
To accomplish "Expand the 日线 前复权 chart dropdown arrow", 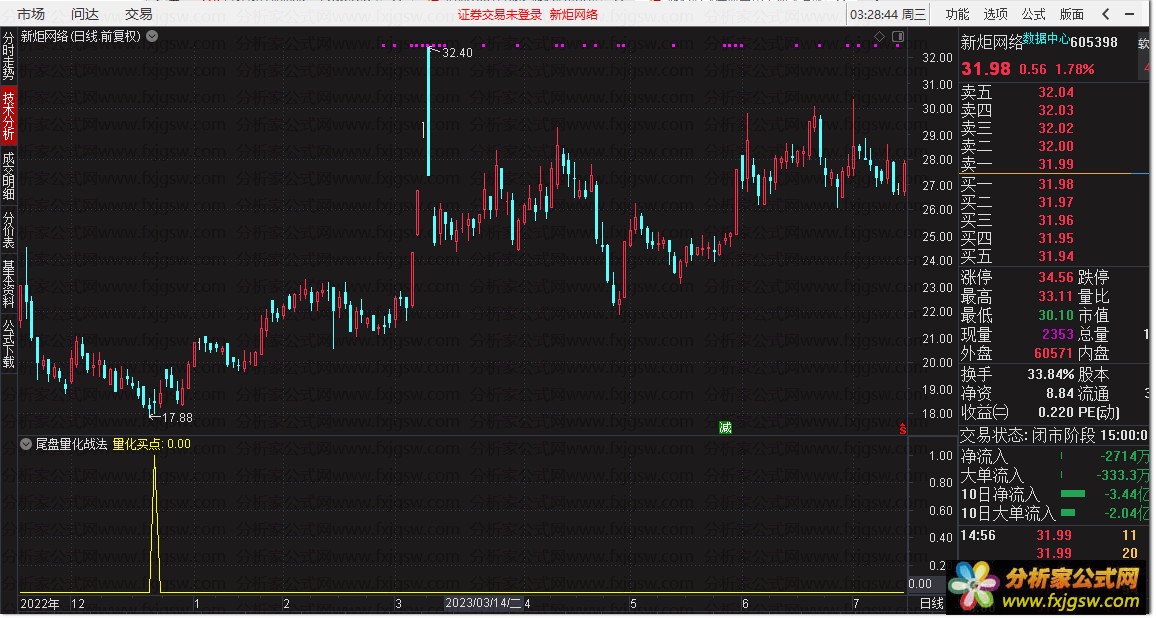I will tap(152, 35).
